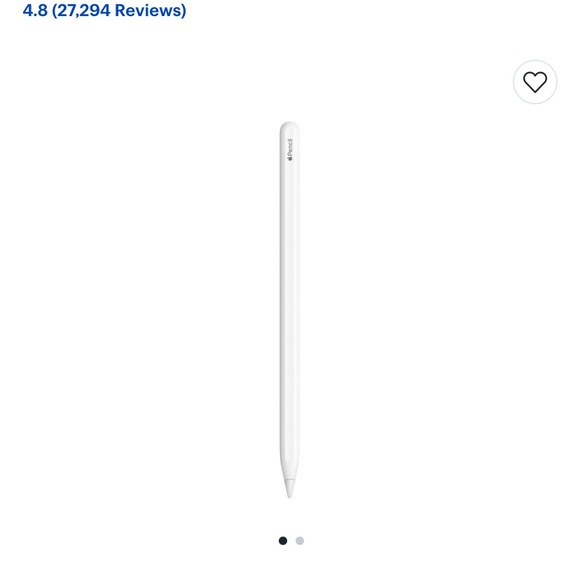Jump to reviews via blue rating link
The height and width of the screenshot is (580, 580).
[104, 10]
